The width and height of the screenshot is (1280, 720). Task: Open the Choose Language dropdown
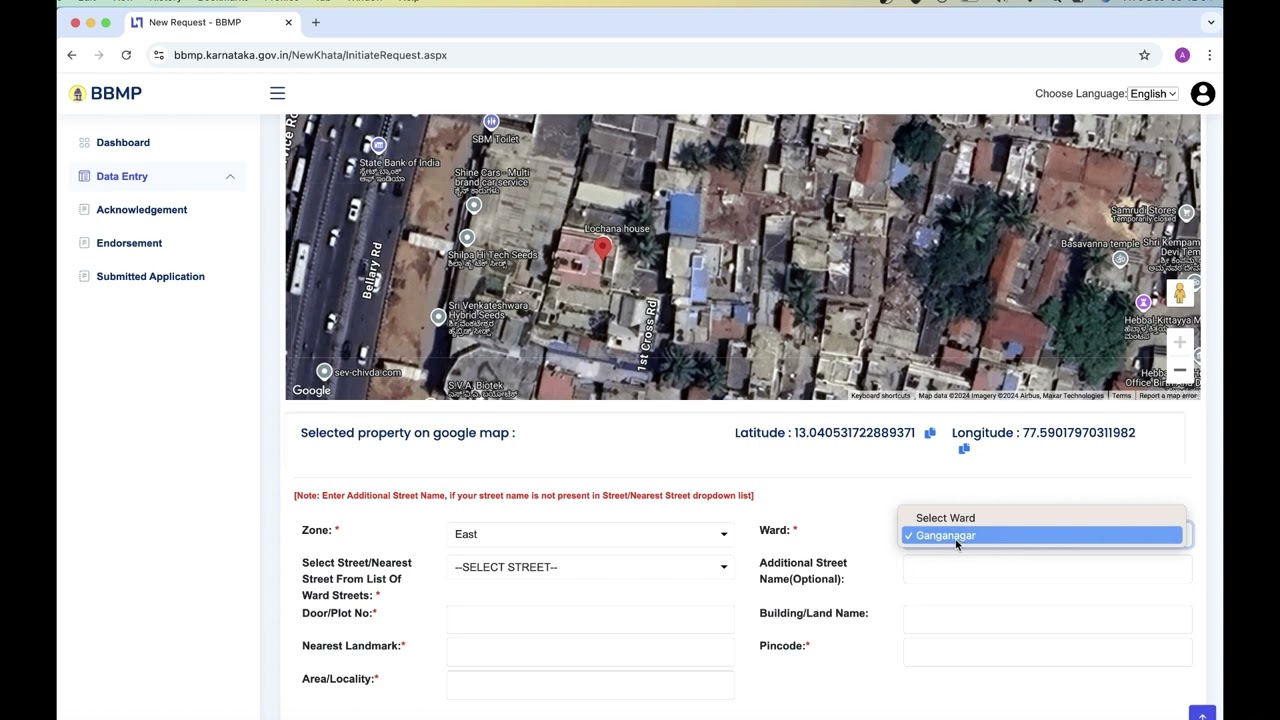(1153, 93)
